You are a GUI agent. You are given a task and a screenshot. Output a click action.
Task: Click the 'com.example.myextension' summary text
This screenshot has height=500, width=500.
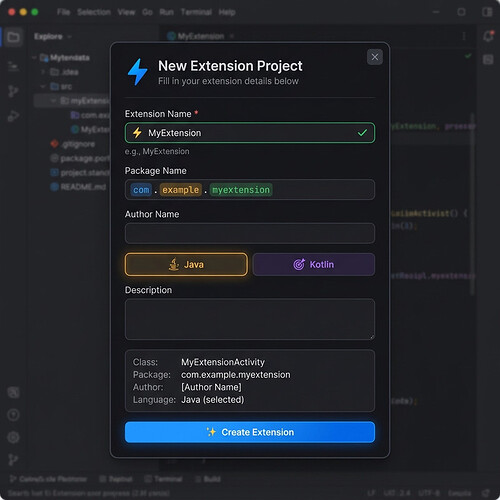coord(236,375)
